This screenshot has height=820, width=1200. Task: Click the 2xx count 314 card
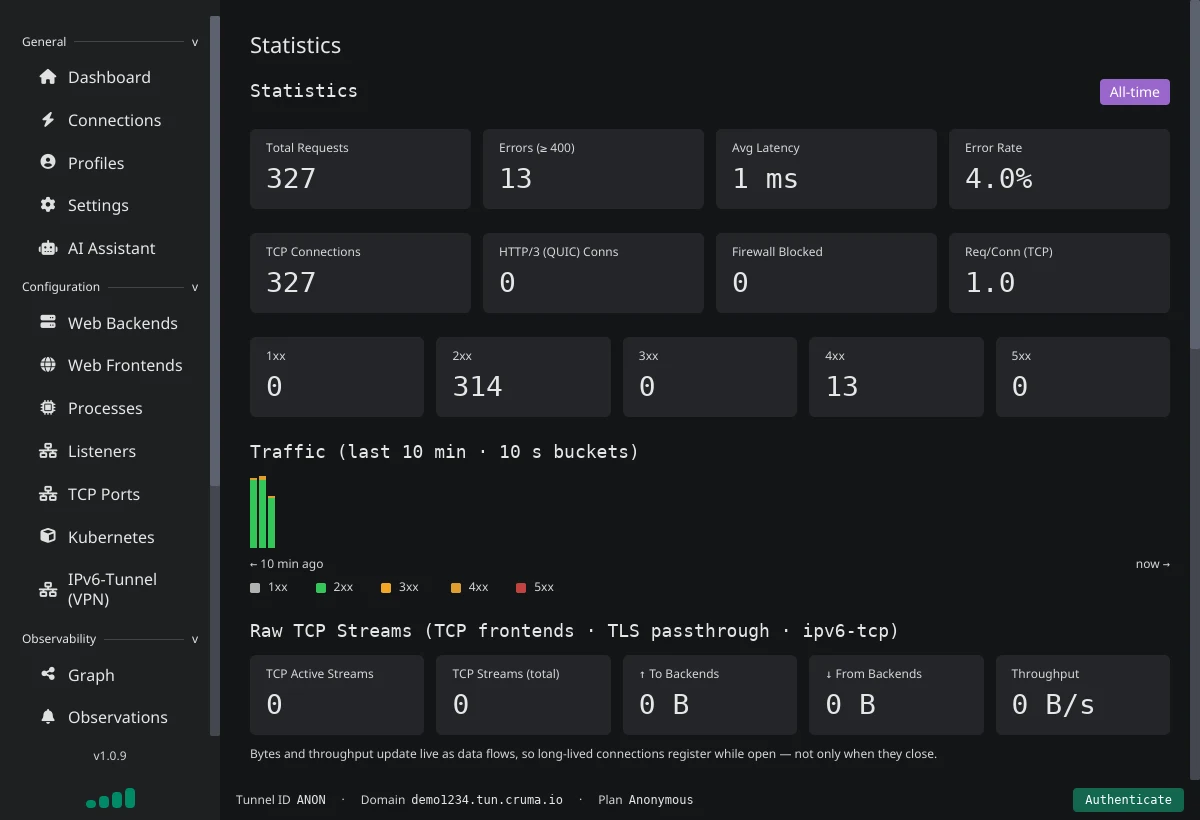coord(523,377)
